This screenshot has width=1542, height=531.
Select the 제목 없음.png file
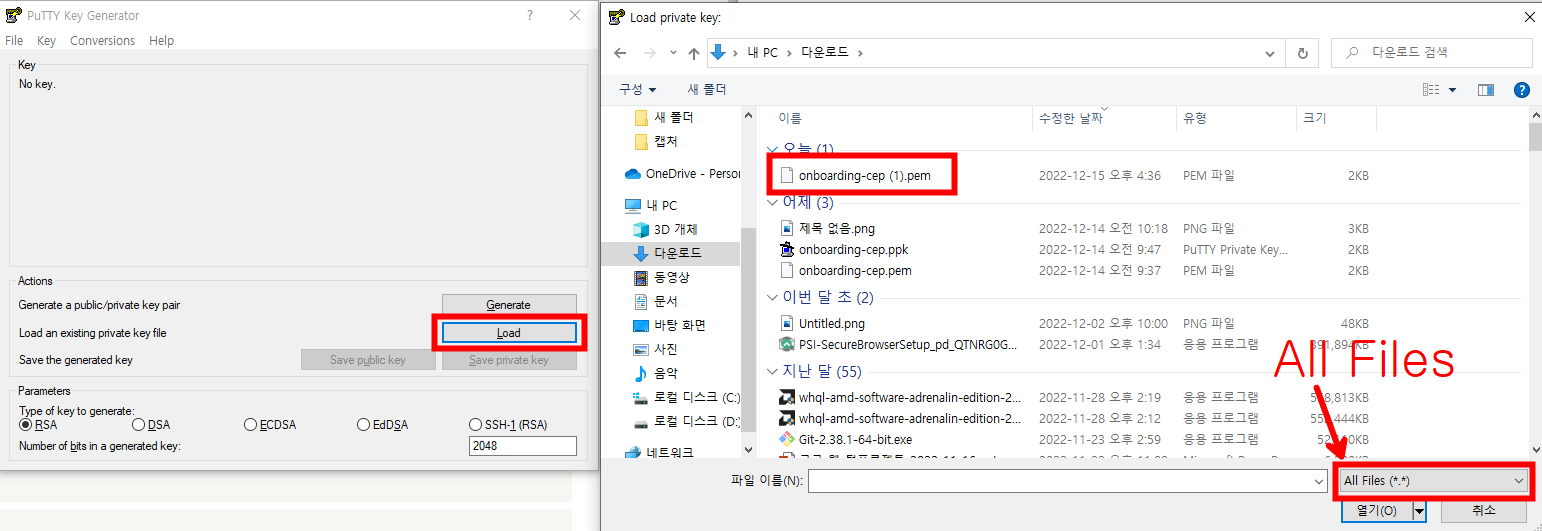pyautogui.click(x=836, y=228)
